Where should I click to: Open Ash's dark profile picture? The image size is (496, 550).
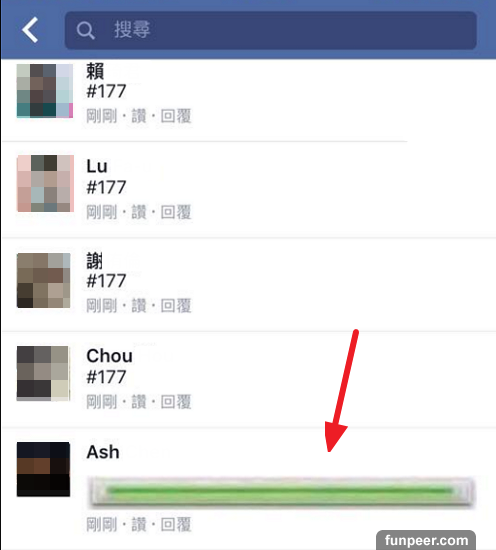[43, 469]
